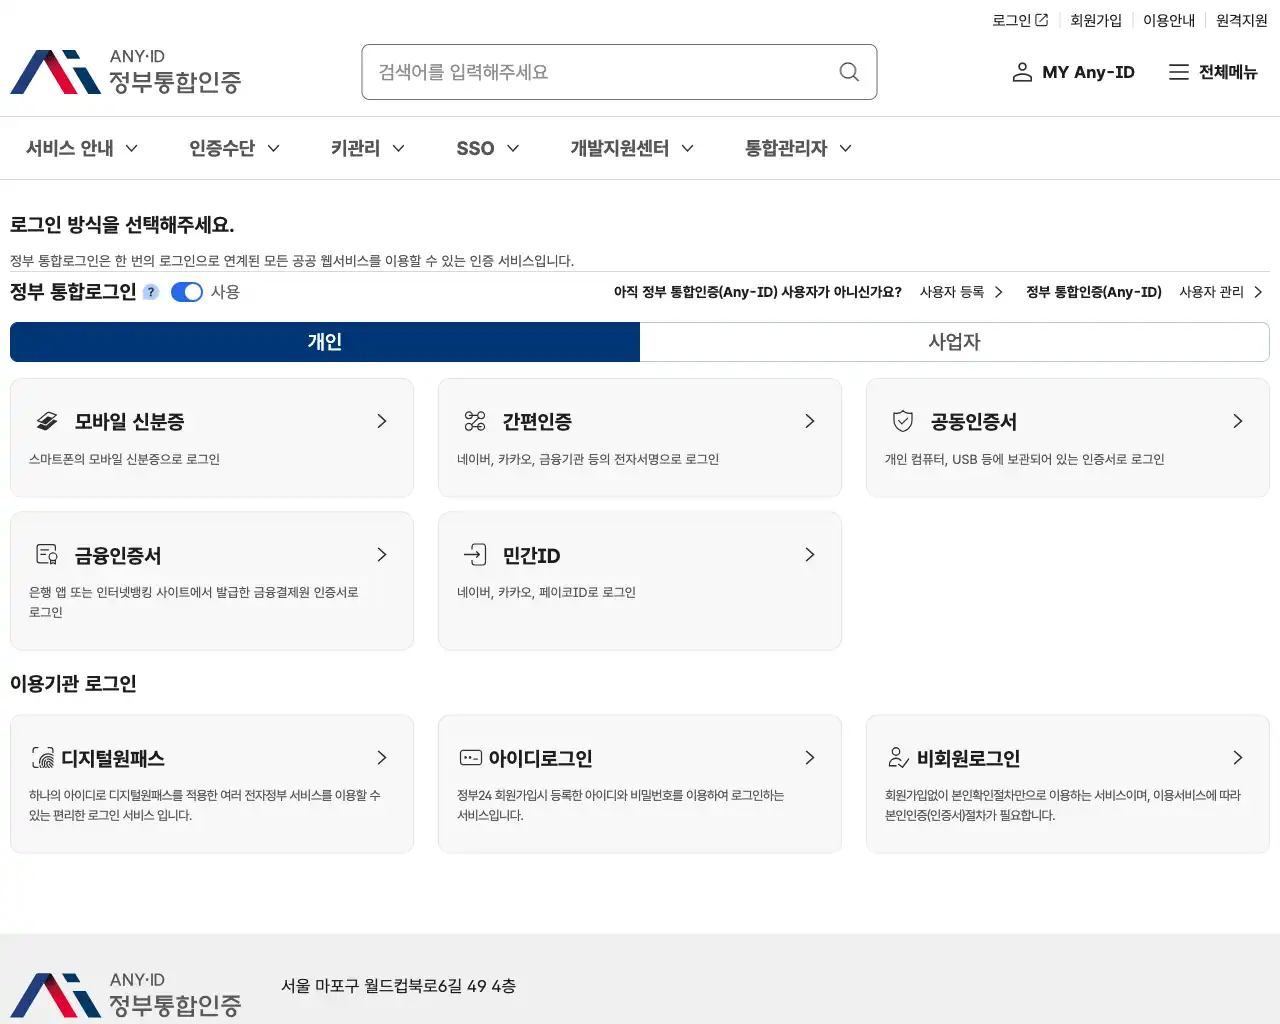Select 공동인증서 login title
This screenshot has height=1024, width=1280.
974,422
